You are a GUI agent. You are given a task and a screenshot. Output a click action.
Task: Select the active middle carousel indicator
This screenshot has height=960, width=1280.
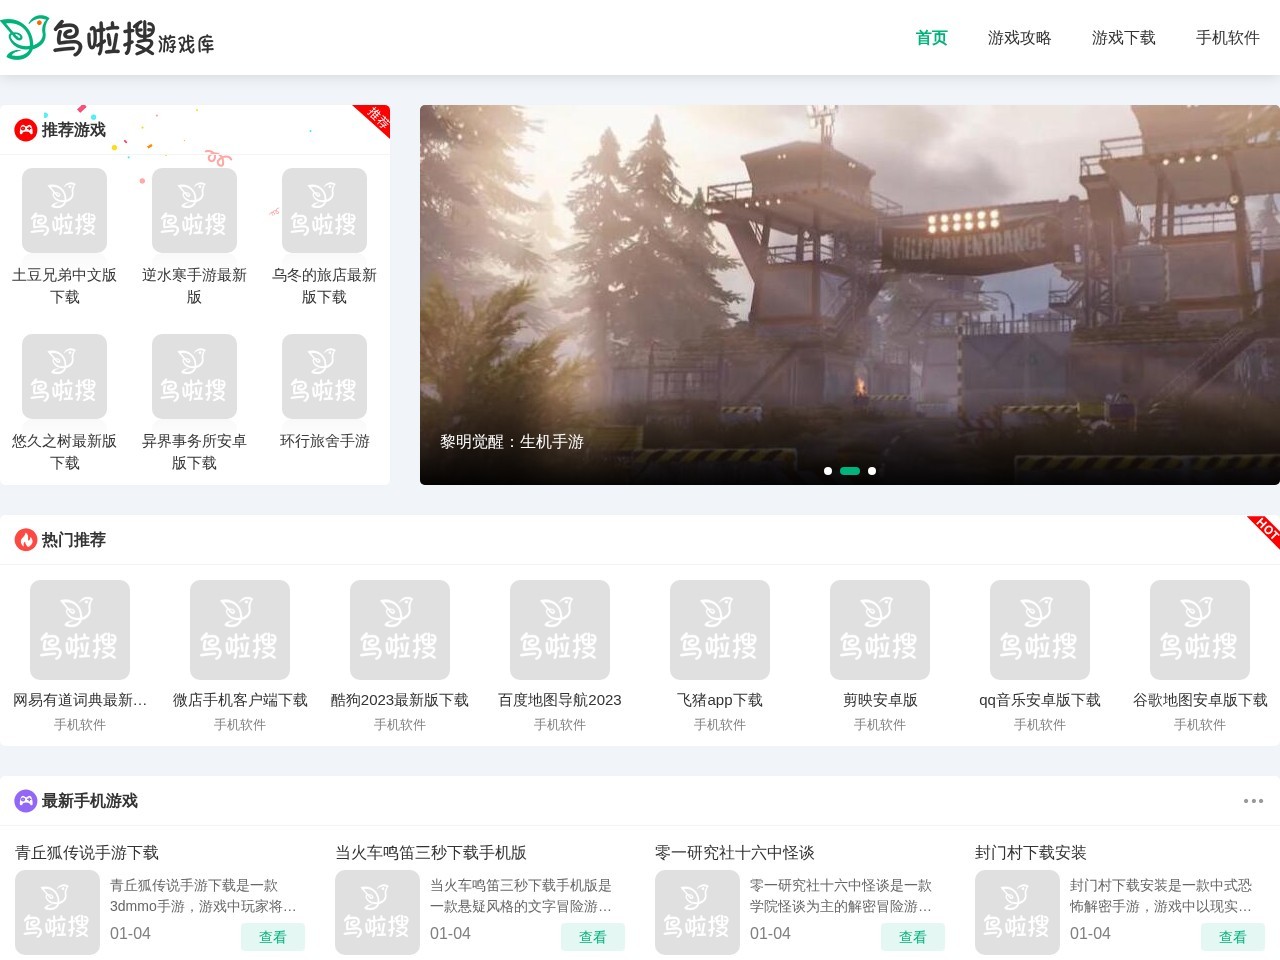tap(850, 471)
